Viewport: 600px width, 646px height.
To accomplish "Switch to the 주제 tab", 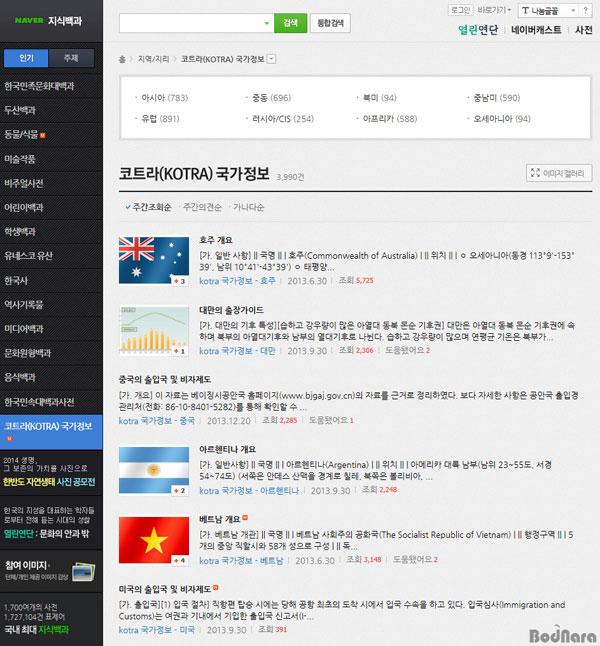I will [x=71, y=58].
